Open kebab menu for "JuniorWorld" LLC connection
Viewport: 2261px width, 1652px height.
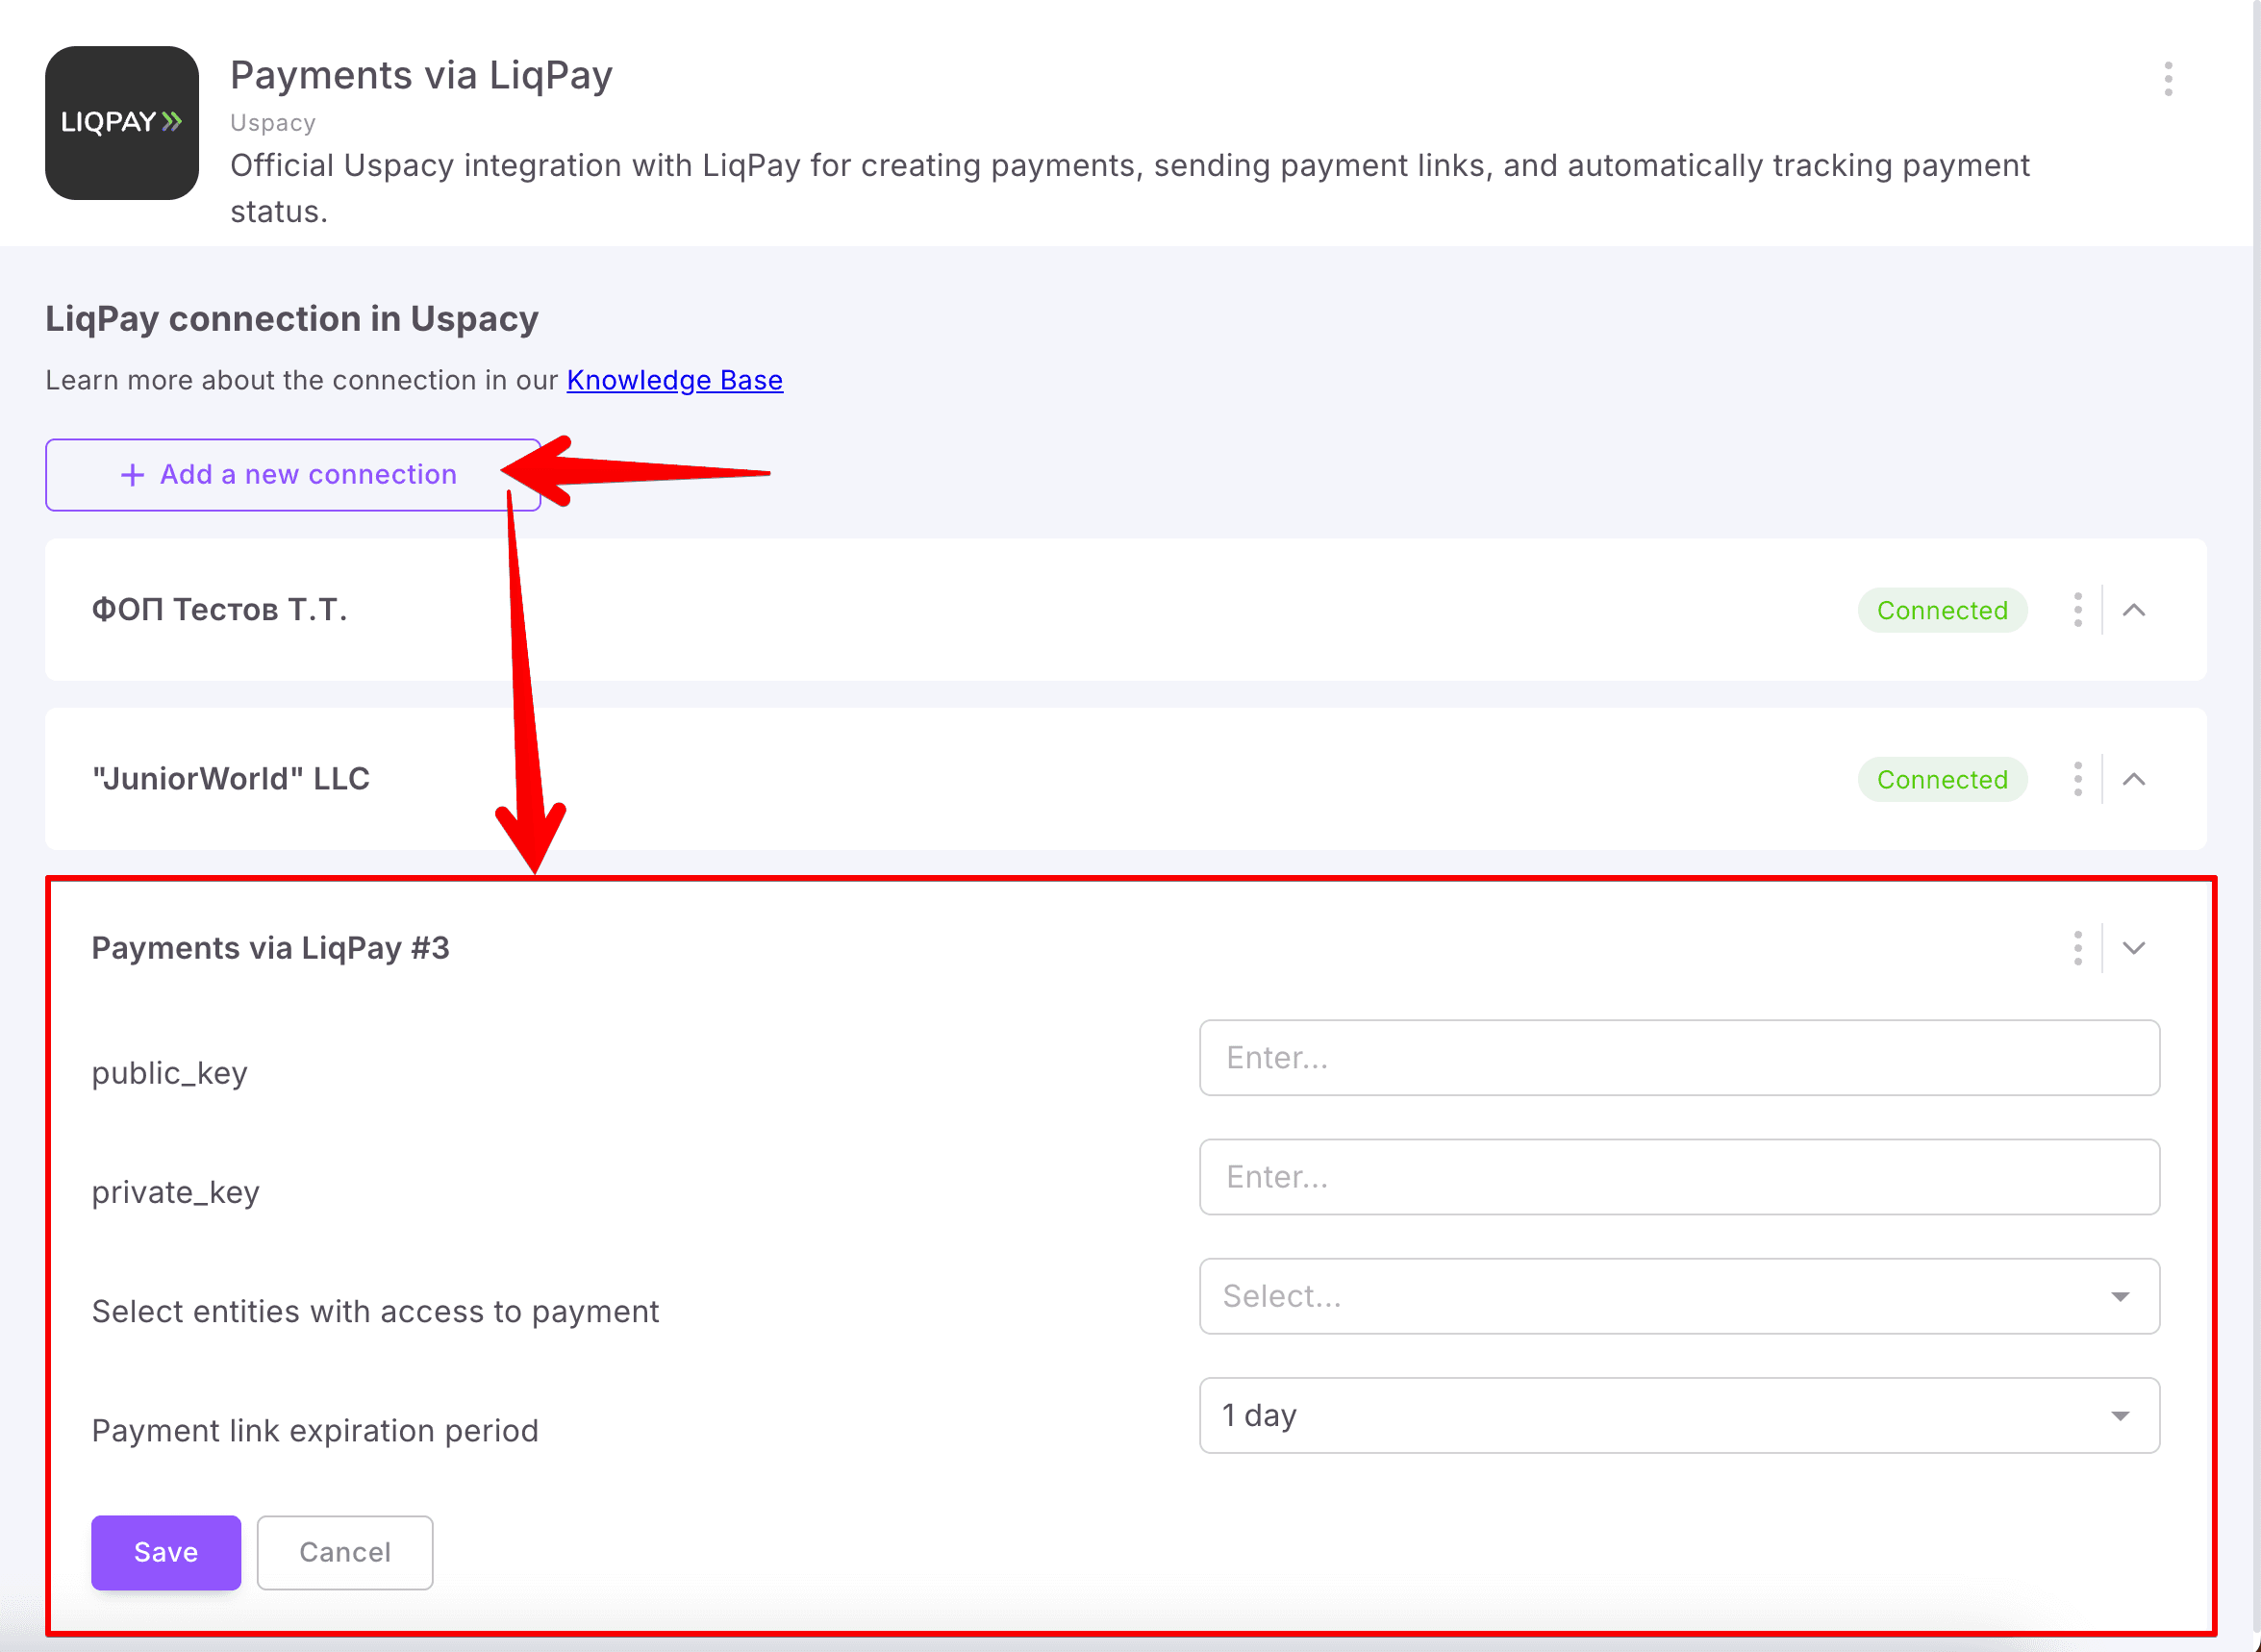click(x=2078, y=779)
